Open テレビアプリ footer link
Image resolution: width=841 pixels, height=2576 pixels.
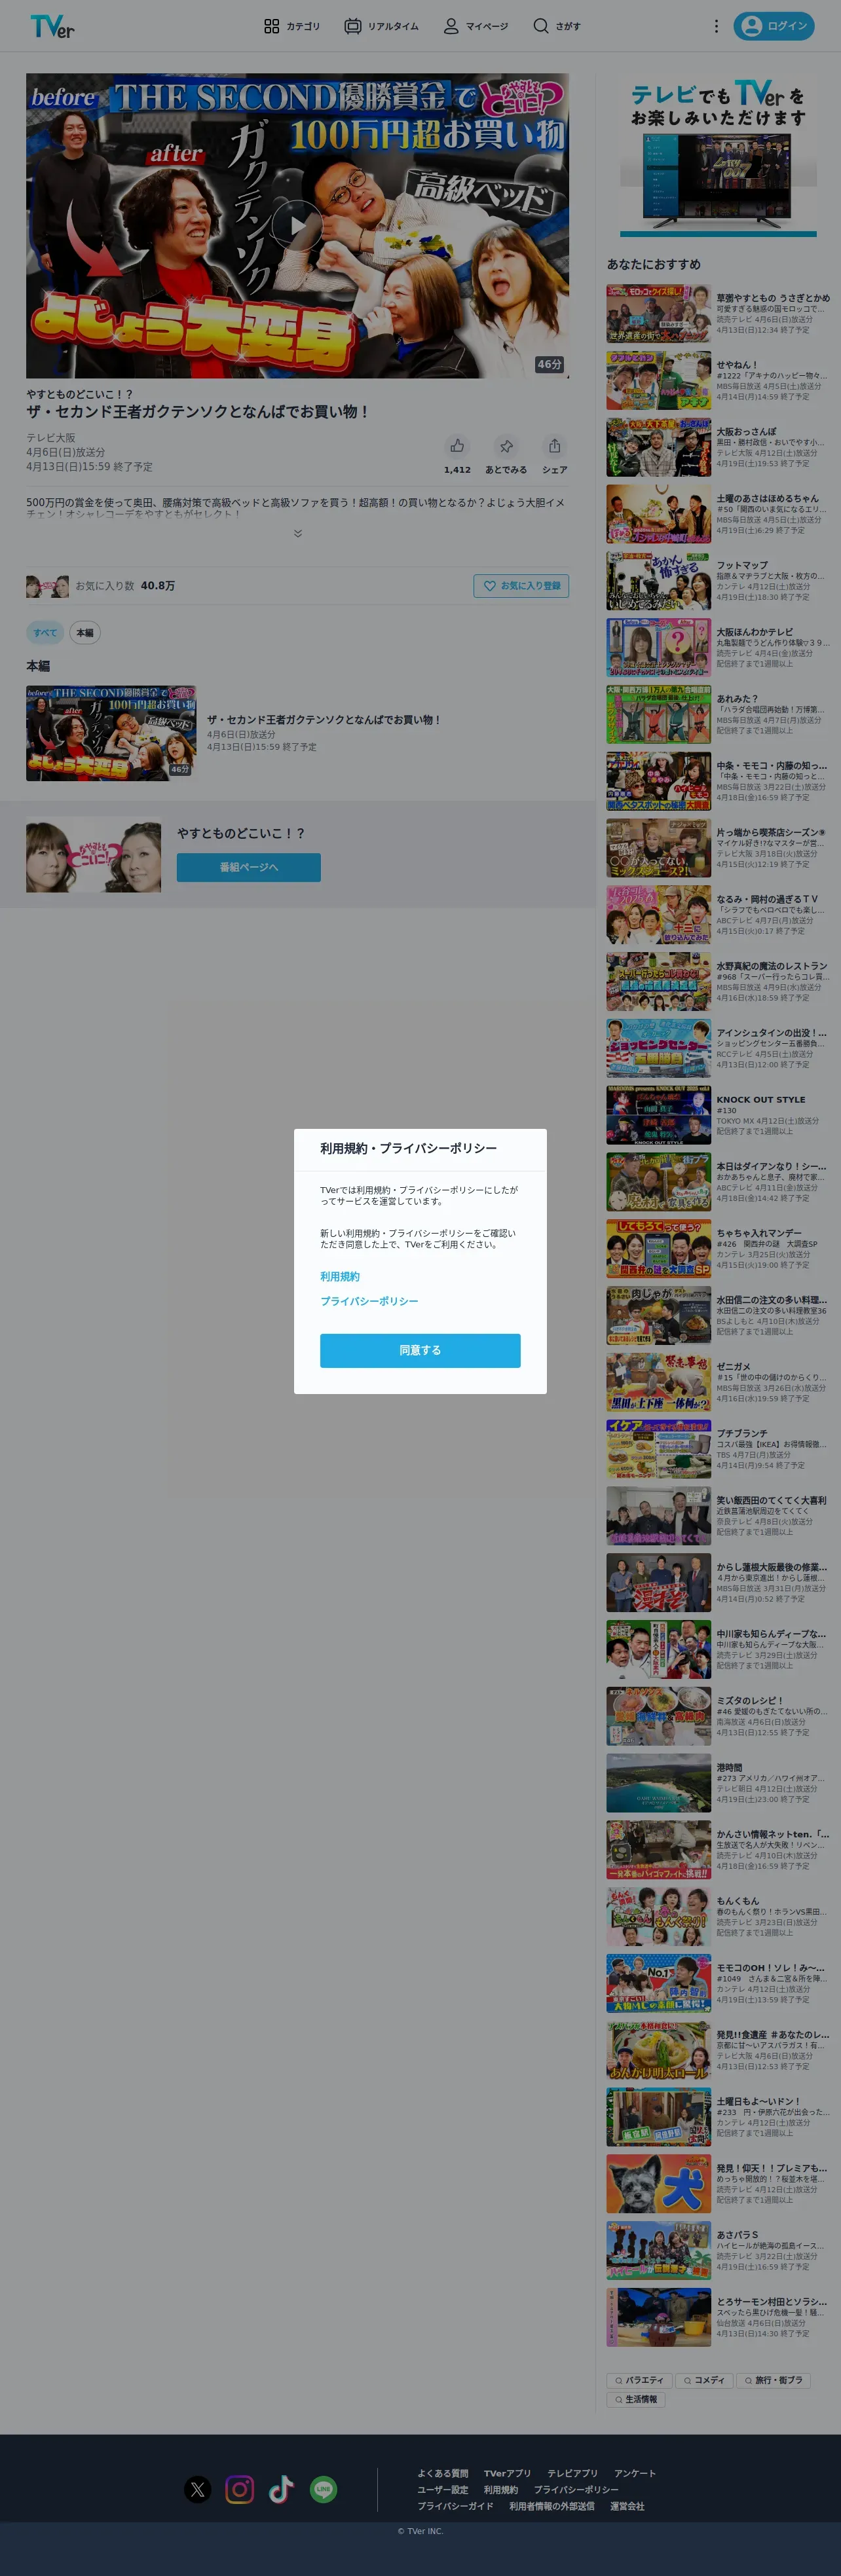tap(573, 2474)
